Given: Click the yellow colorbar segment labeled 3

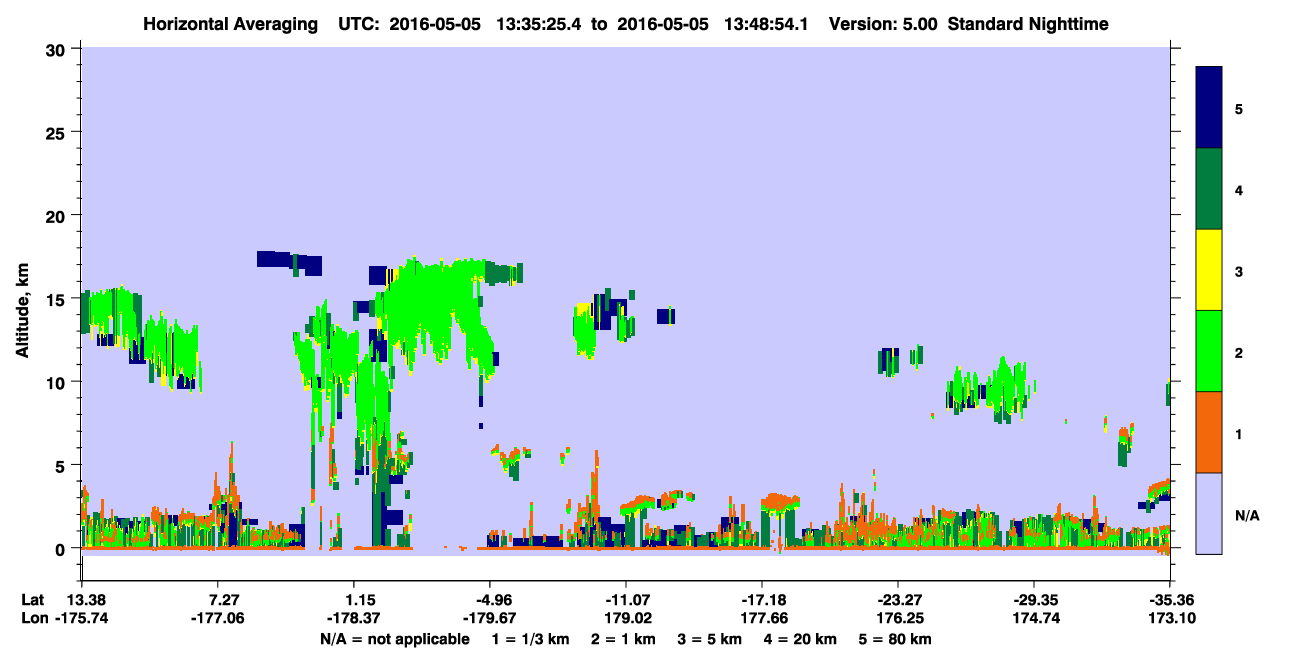Looking at the screenshot, I should point(1209,270).
